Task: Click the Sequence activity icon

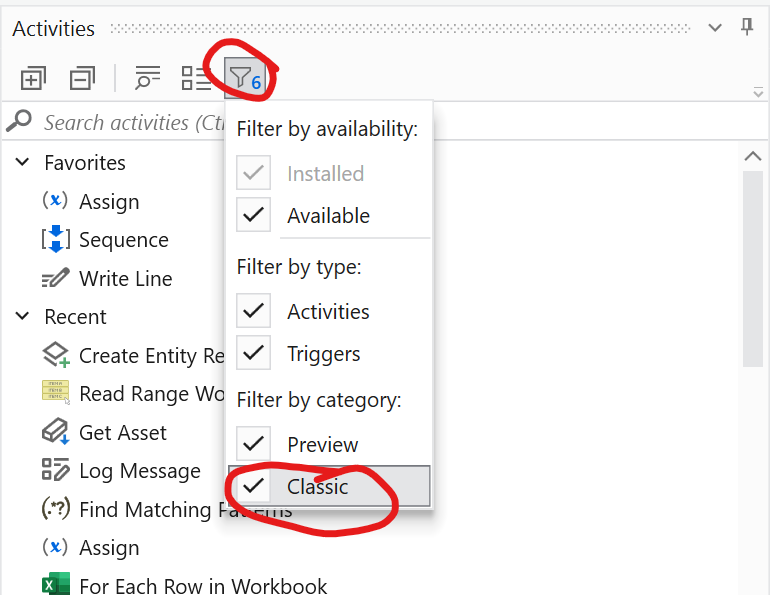Action: tap(55, 239)
